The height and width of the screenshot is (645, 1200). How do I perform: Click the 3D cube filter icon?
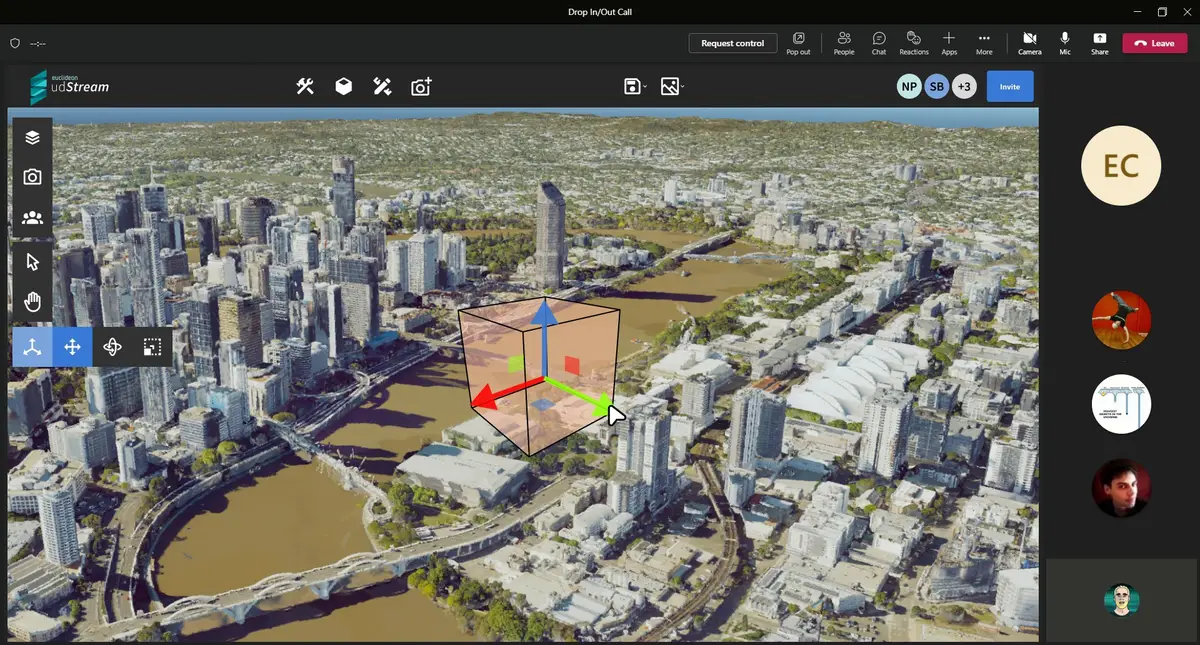(x=343, y=87)
